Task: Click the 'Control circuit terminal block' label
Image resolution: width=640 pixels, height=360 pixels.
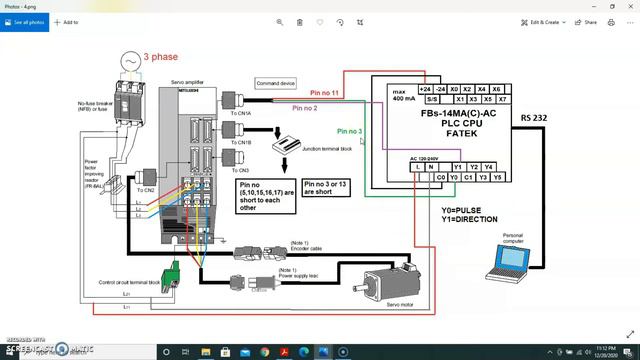Action: click(x=129, y=282)
